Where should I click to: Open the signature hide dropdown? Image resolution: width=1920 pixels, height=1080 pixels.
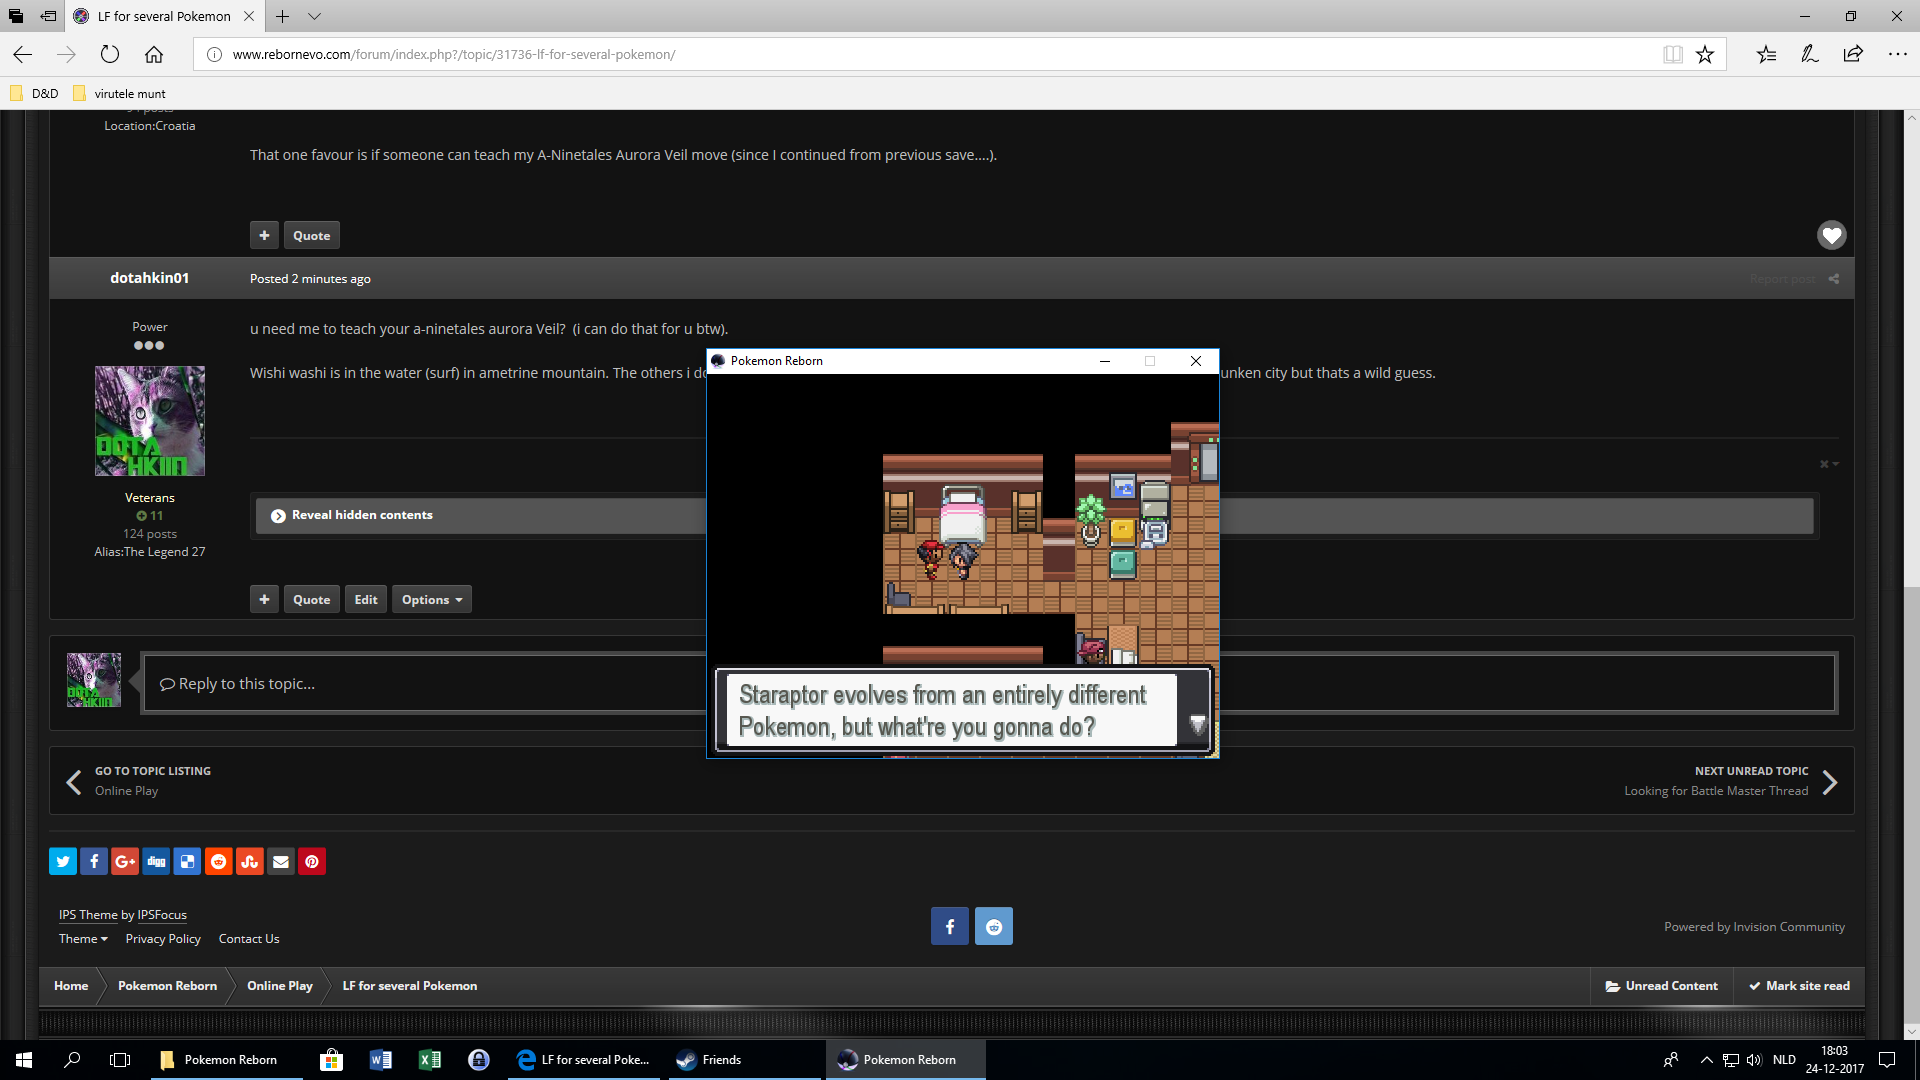1829,464
